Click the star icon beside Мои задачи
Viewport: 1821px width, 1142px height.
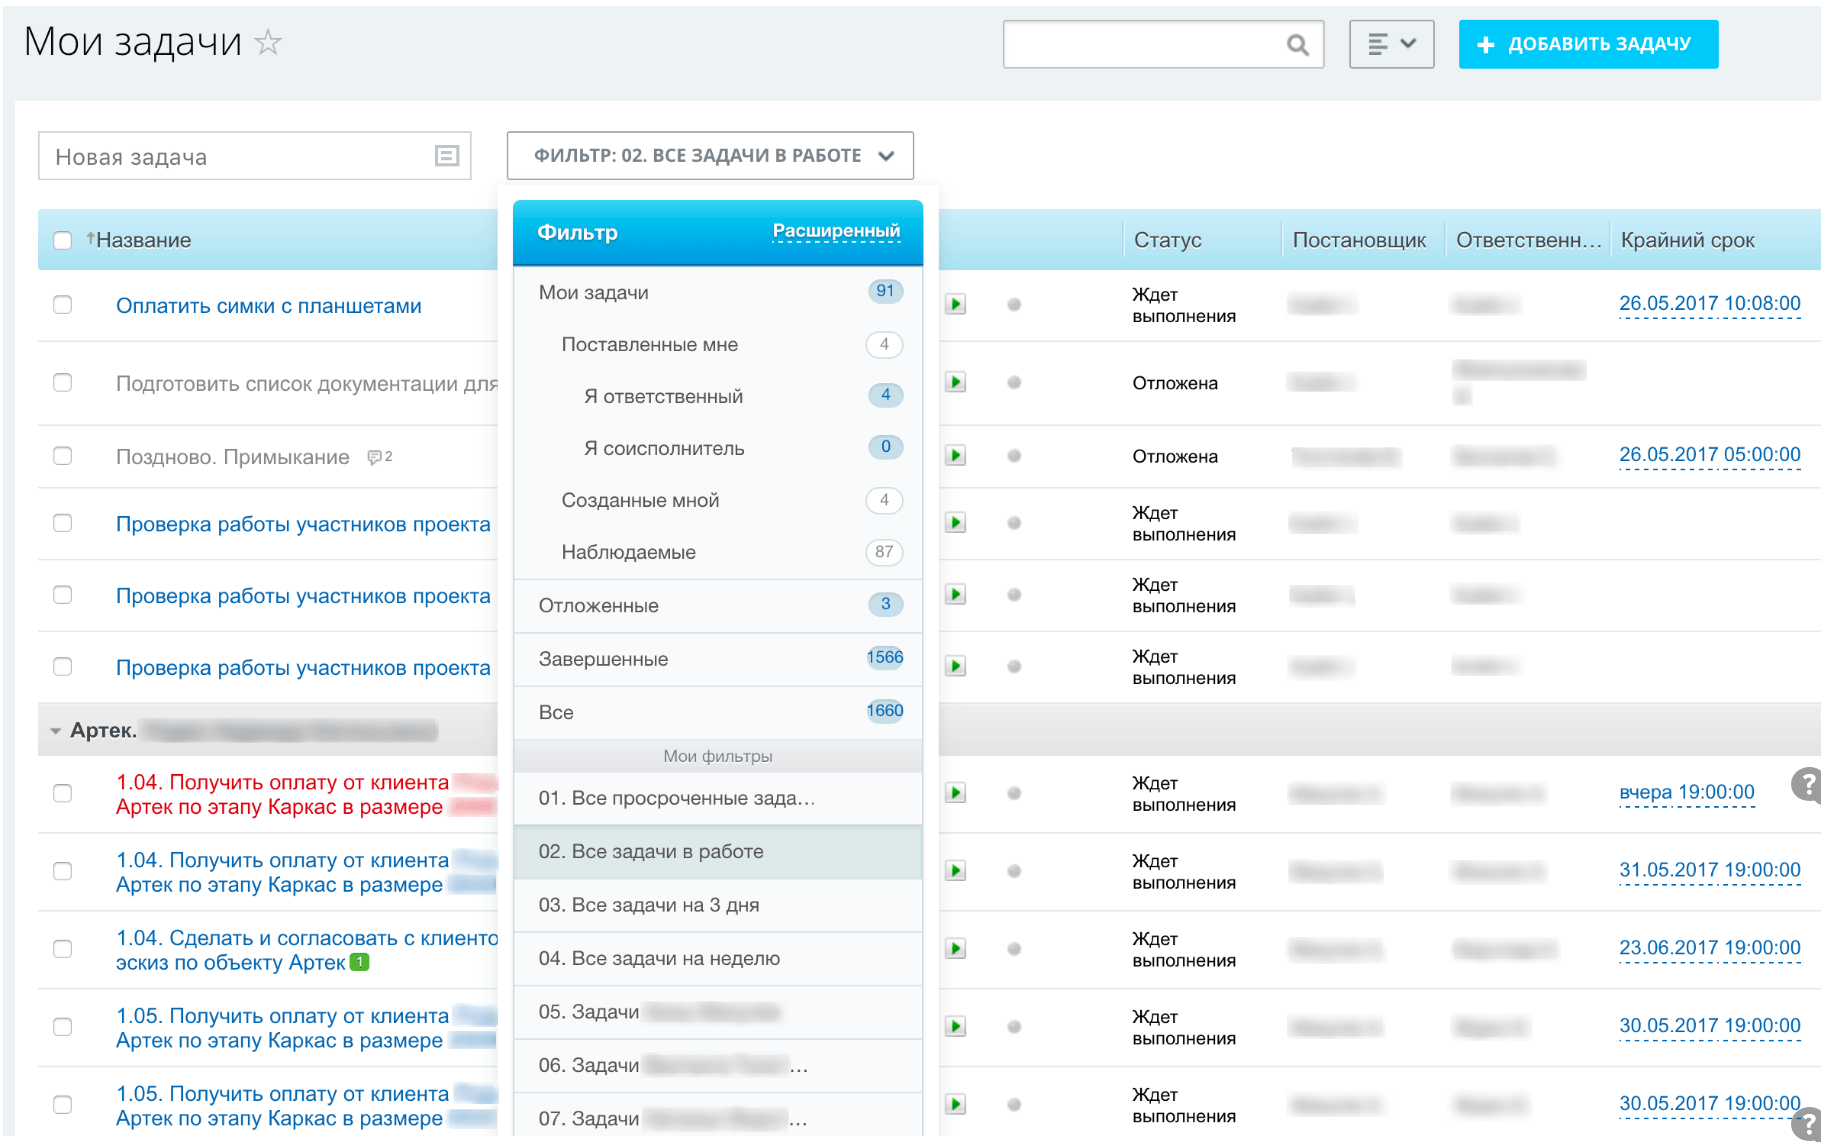pos(268,42)
